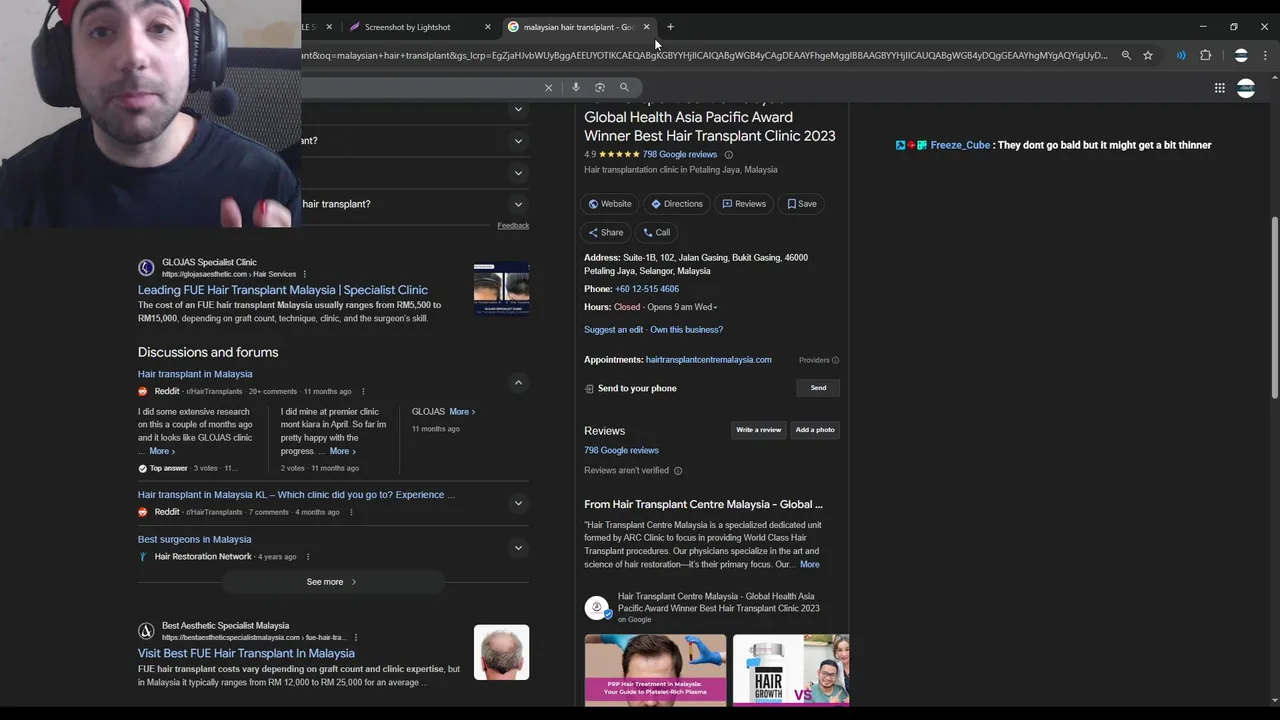Open Leading FUE Hair Transplant Malaysia link
Screen dimensions: 1280x720
click(x=283, y=290)
